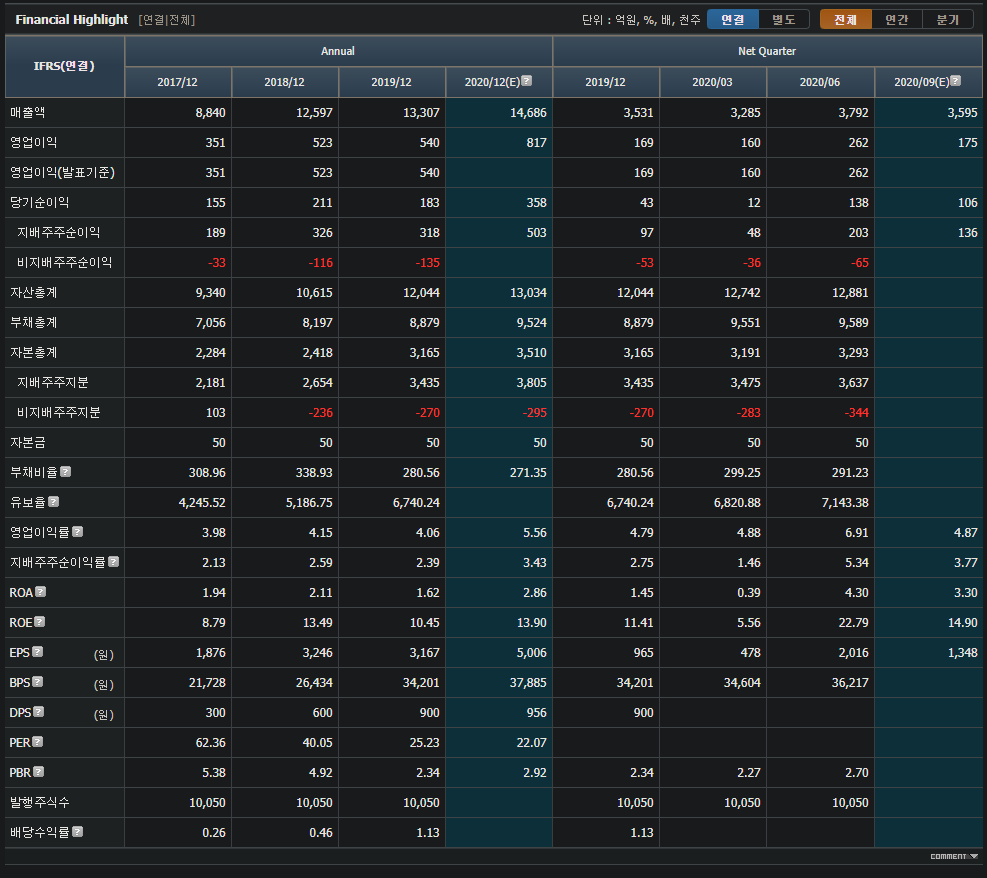Viewport: 987px width, 878px height.
Task: Select the 자본금 row label
Action: pos(28,442)
